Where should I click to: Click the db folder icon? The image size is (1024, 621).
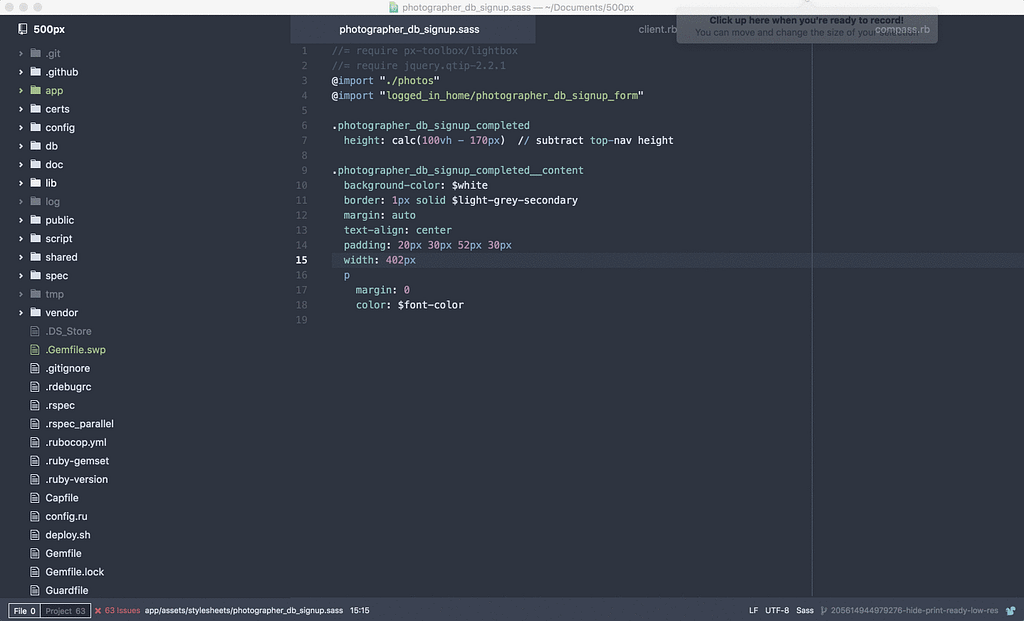35,146
